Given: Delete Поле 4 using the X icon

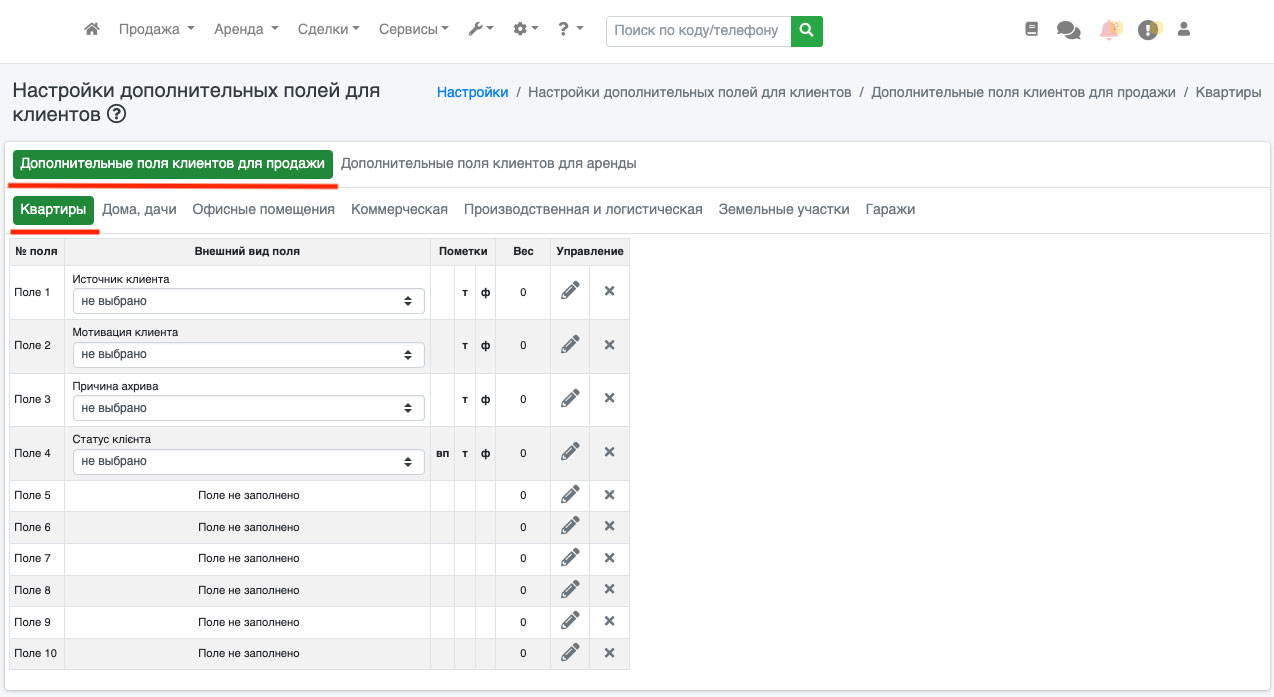Looking at the screenshot, I should [x=609, y=452].
